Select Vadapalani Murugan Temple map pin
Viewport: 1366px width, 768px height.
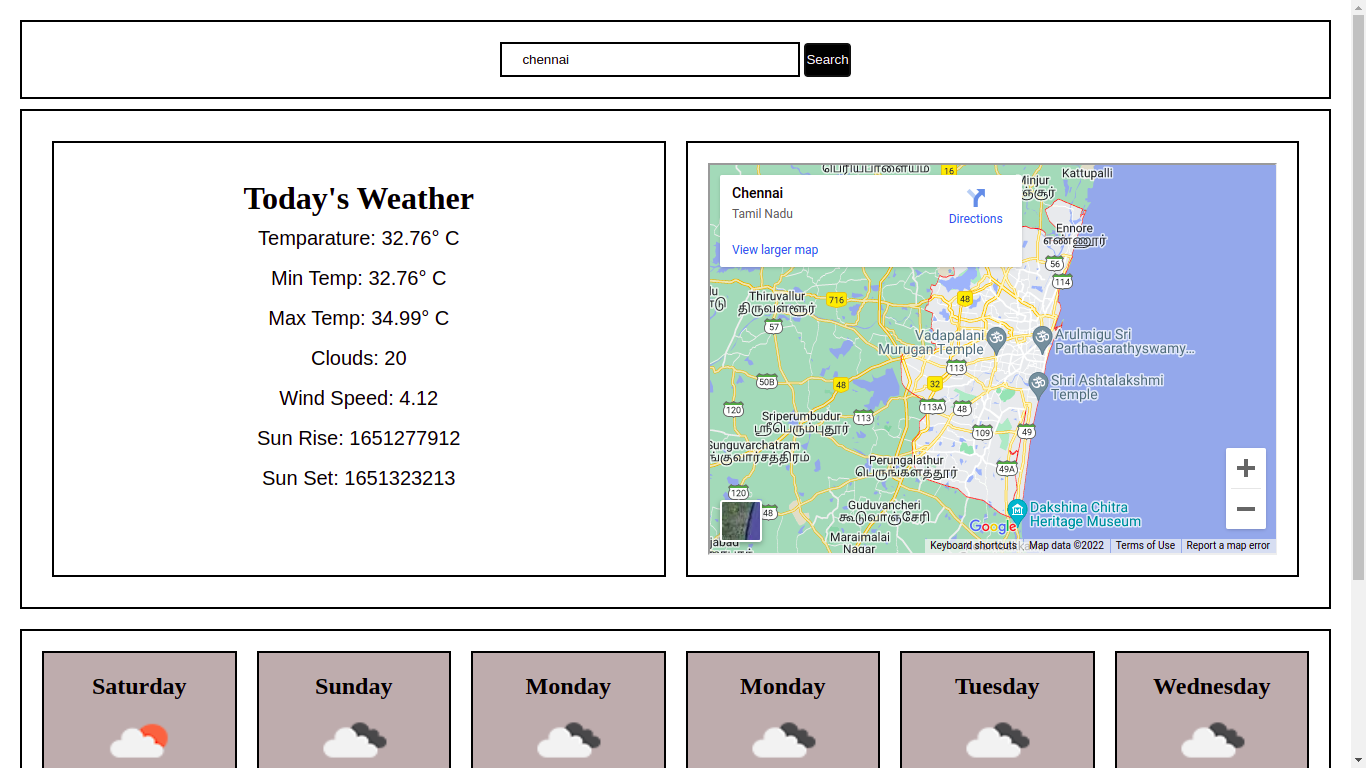[x=996, y=339]
